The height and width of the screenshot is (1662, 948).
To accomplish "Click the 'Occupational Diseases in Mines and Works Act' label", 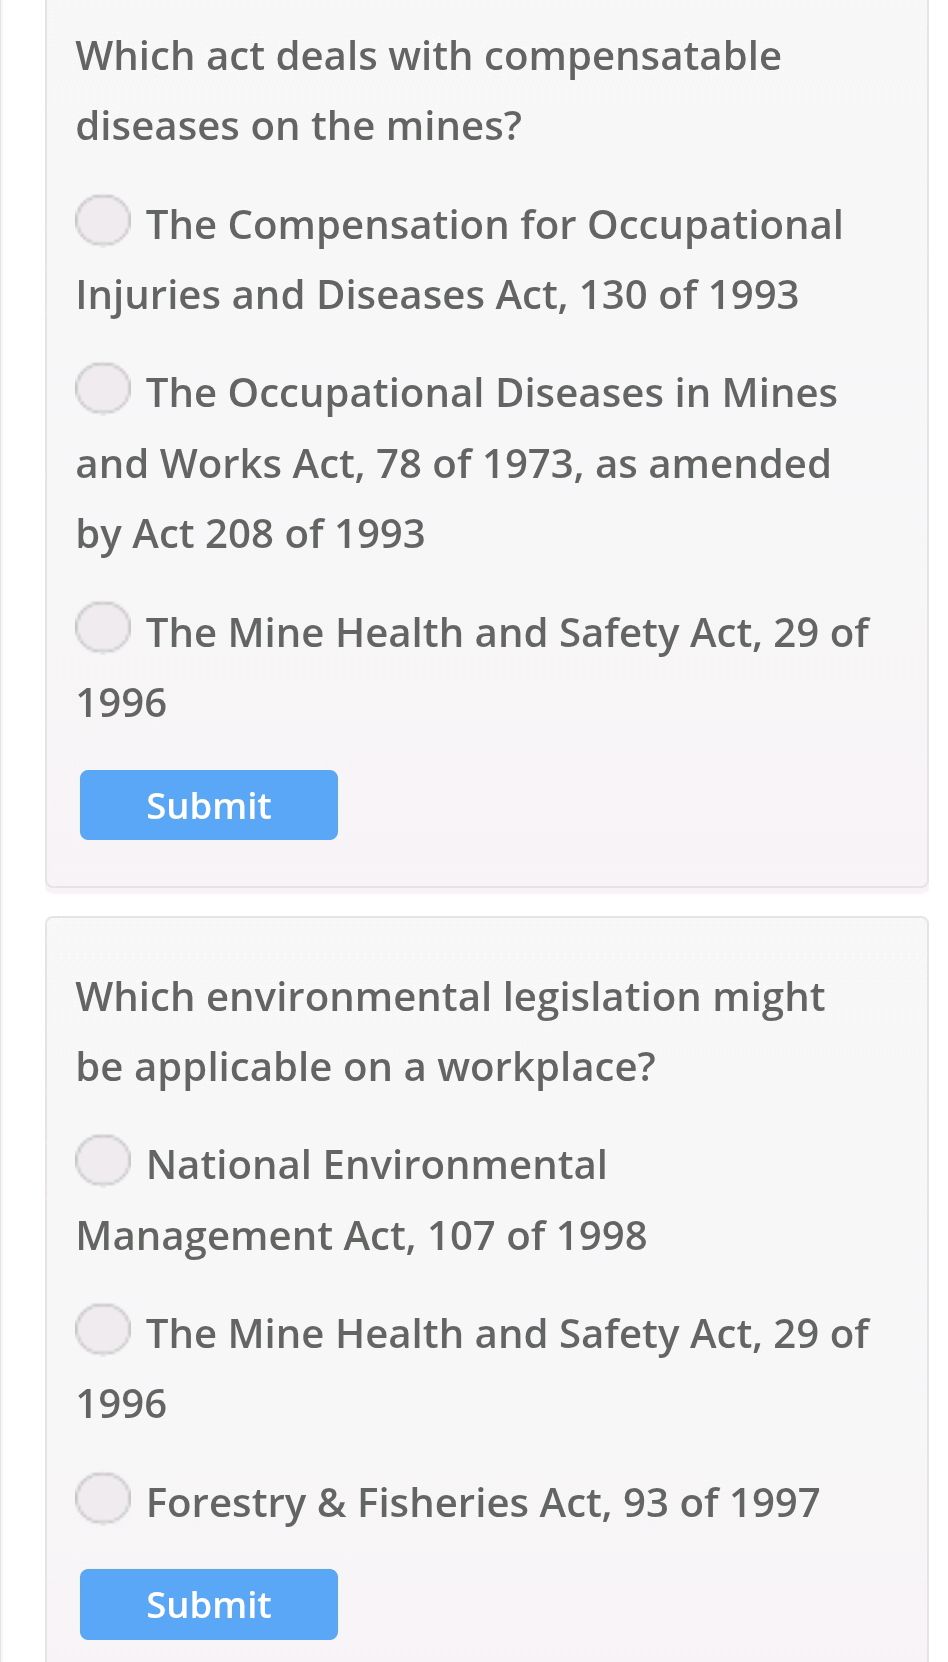I will 491,393.
